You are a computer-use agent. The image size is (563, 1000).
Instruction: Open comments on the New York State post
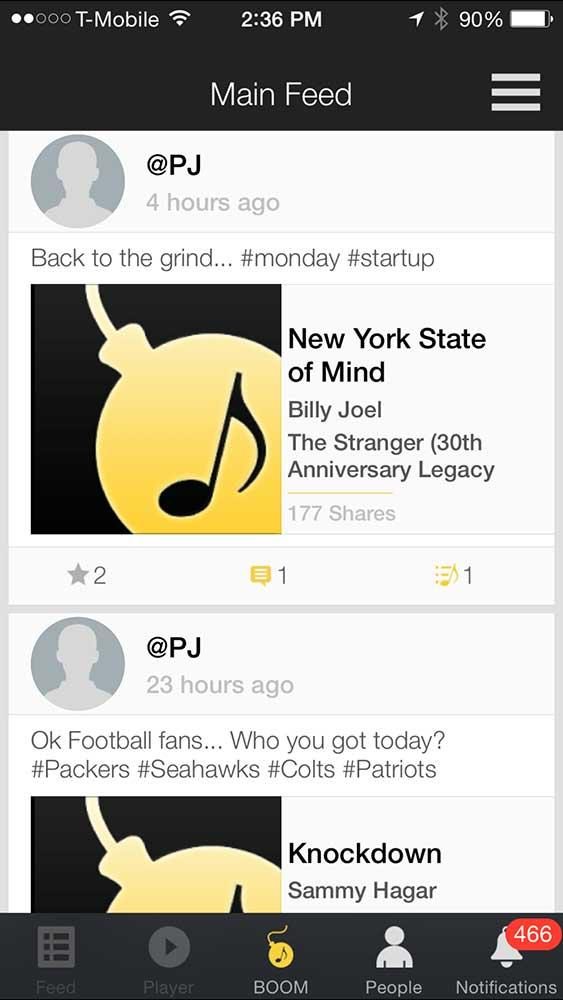[x=260, y=577]
